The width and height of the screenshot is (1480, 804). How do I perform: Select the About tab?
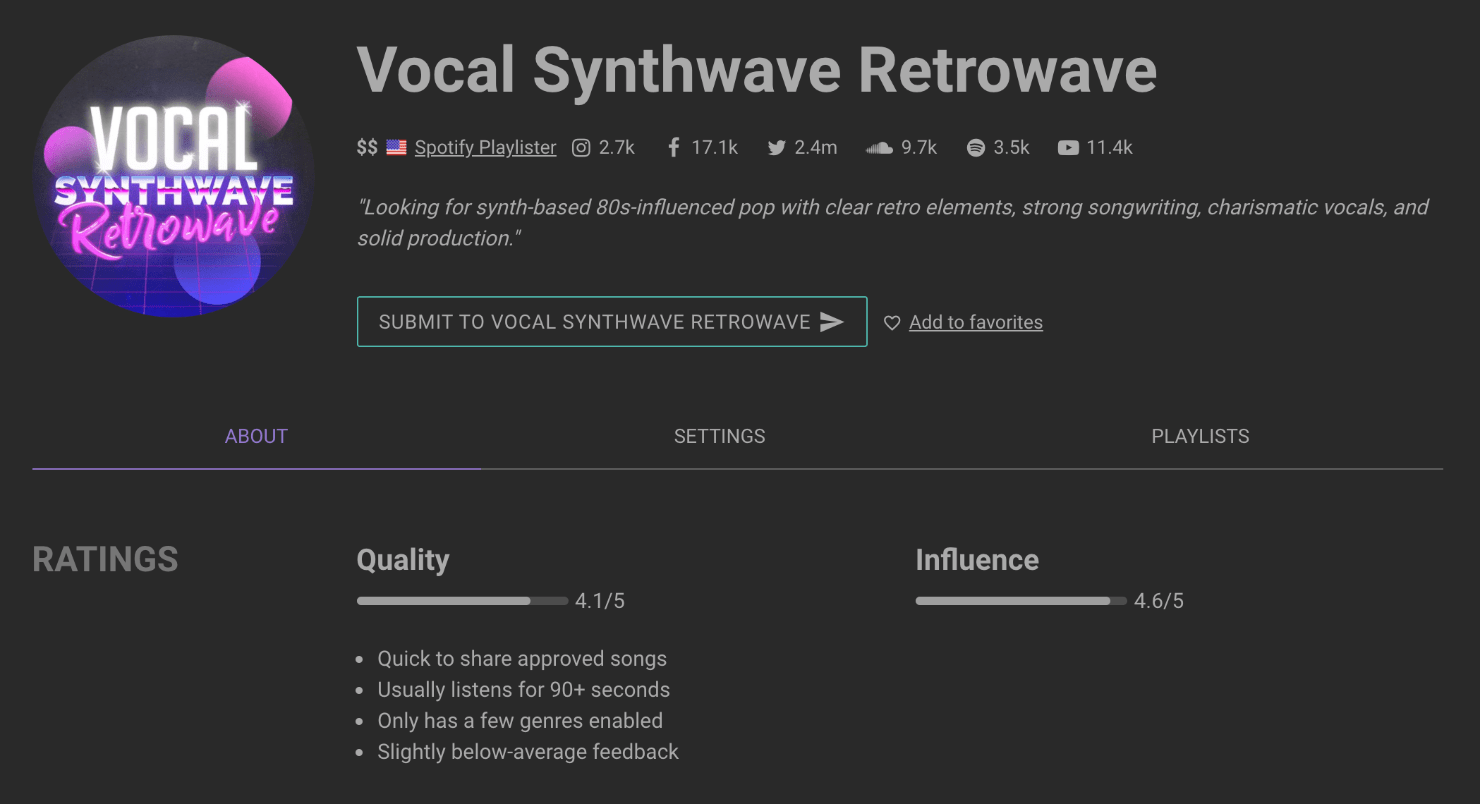(x=256, y=436)
